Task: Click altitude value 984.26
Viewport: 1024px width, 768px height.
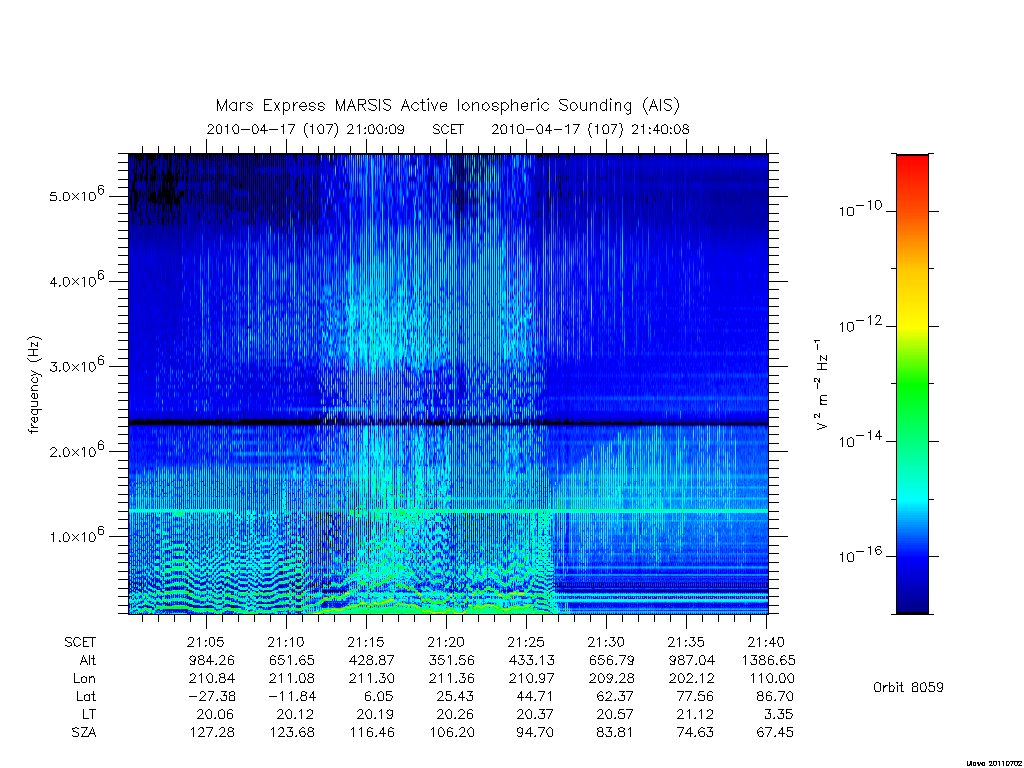Action: [212, 660]
